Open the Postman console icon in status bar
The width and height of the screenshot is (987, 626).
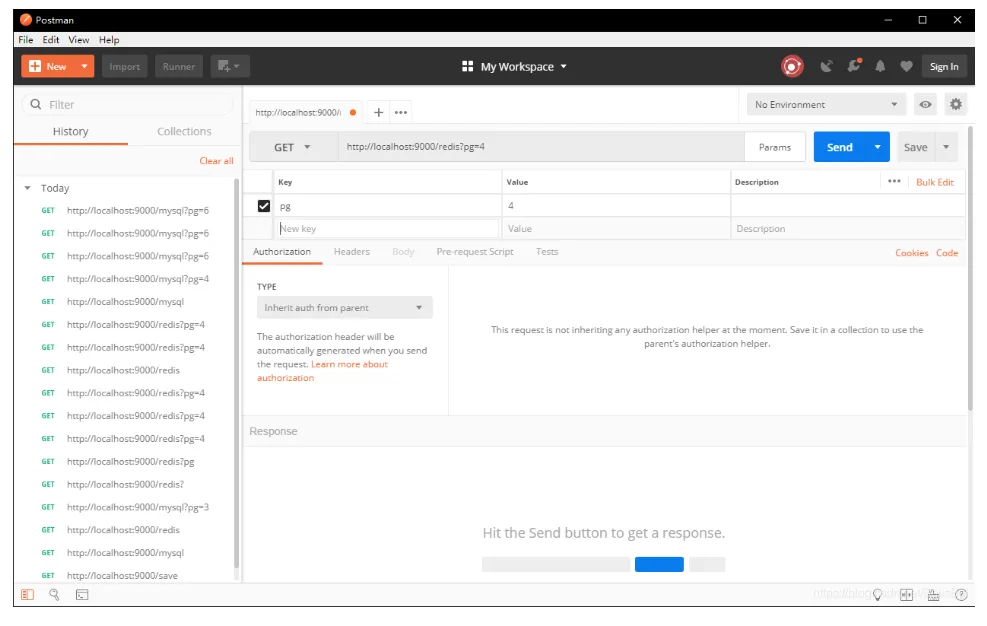pyautogui.click(x=82, y=595)
